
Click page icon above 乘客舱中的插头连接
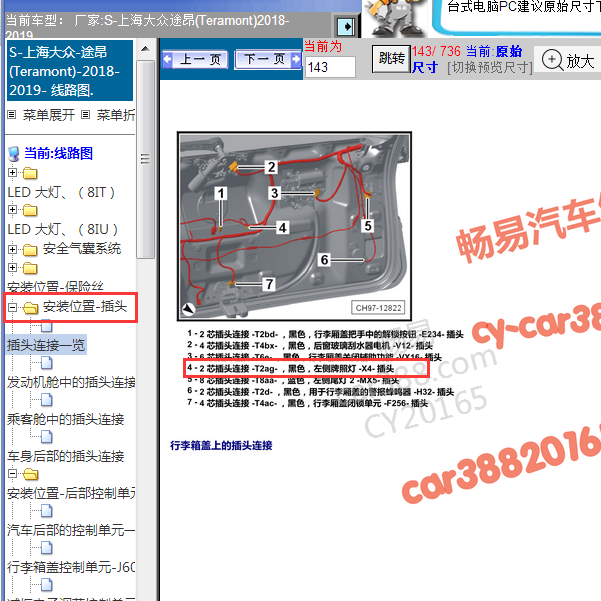click(46, 400)
